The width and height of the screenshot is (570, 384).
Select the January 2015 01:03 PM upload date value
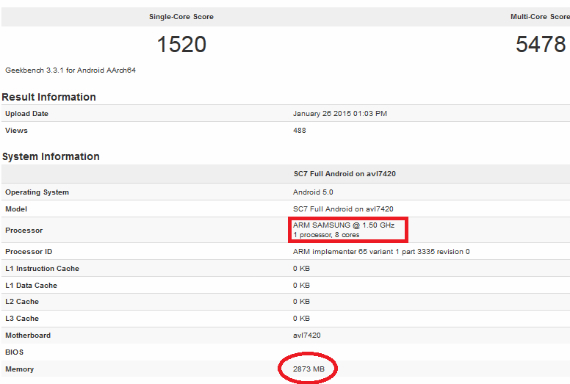tap(340, 114)
